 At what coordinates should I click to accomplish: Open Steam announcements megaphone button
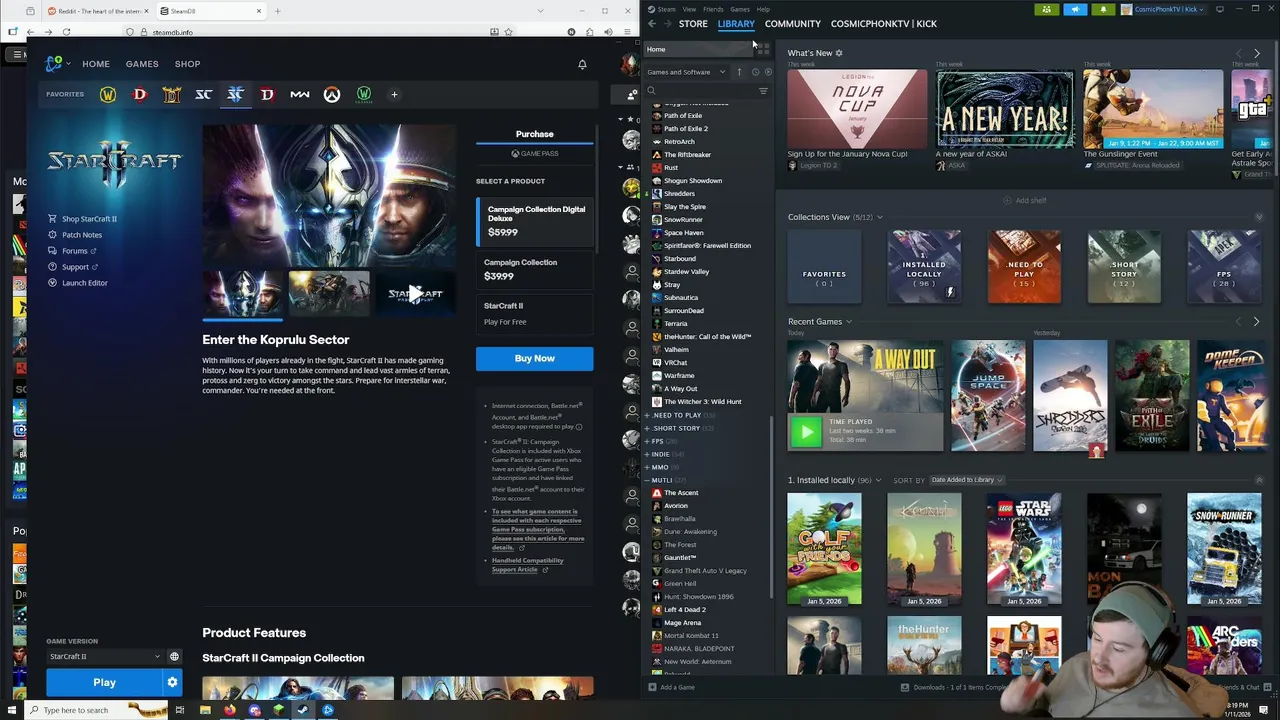click(x=1075, y=9)
